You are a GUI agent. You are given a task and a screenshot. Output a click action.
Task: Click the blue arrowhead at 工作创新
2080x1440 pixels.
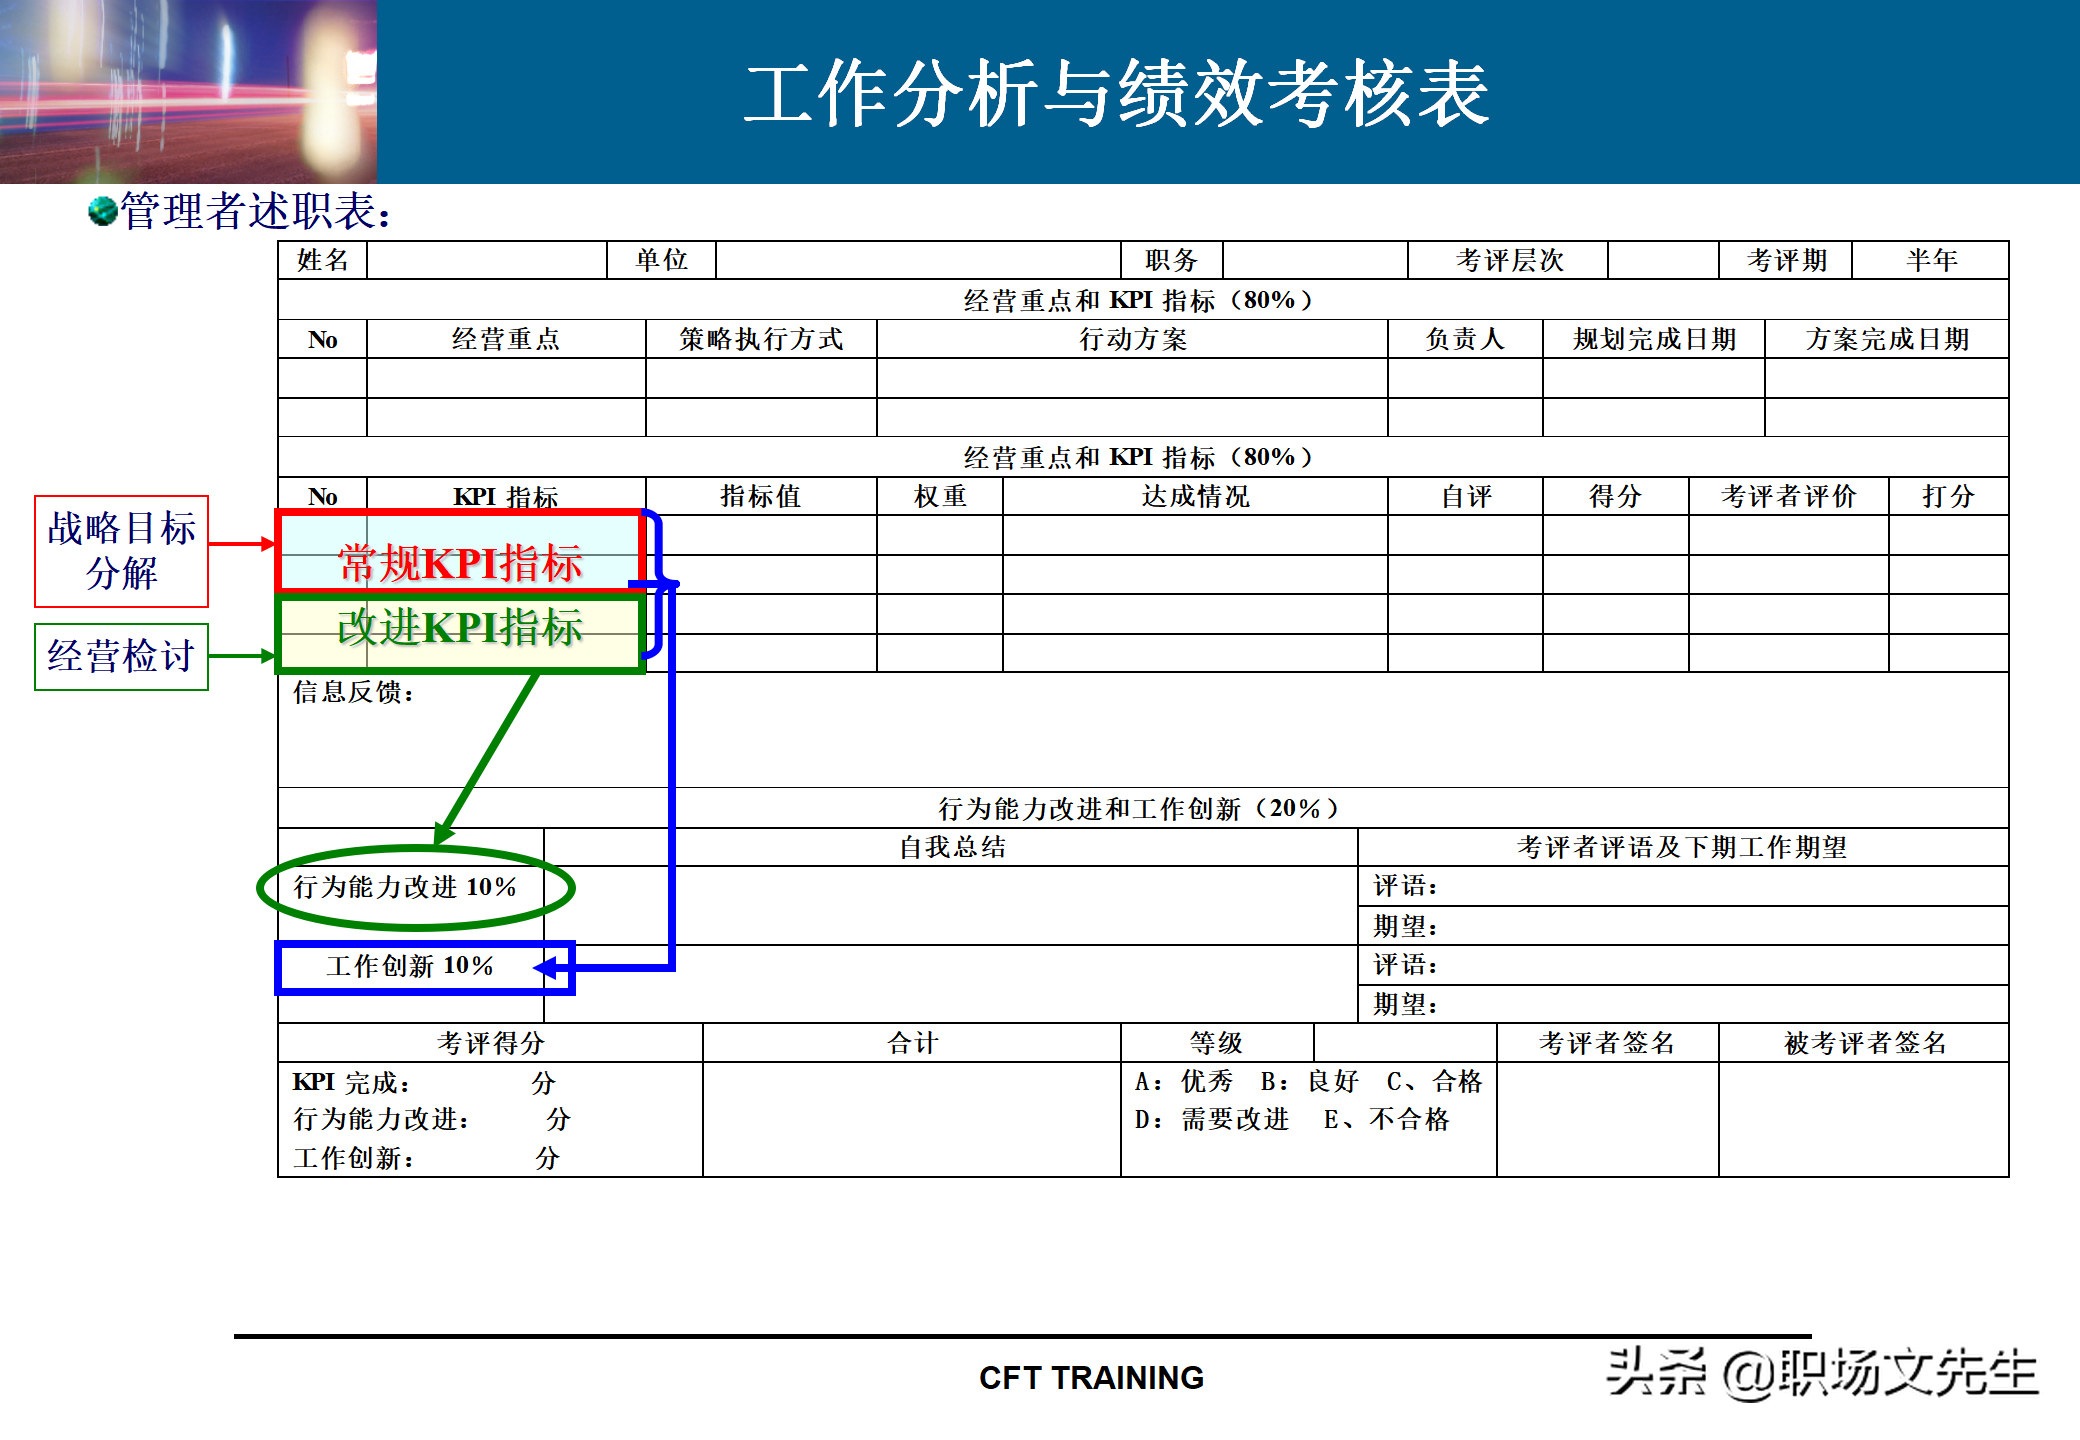546,967
